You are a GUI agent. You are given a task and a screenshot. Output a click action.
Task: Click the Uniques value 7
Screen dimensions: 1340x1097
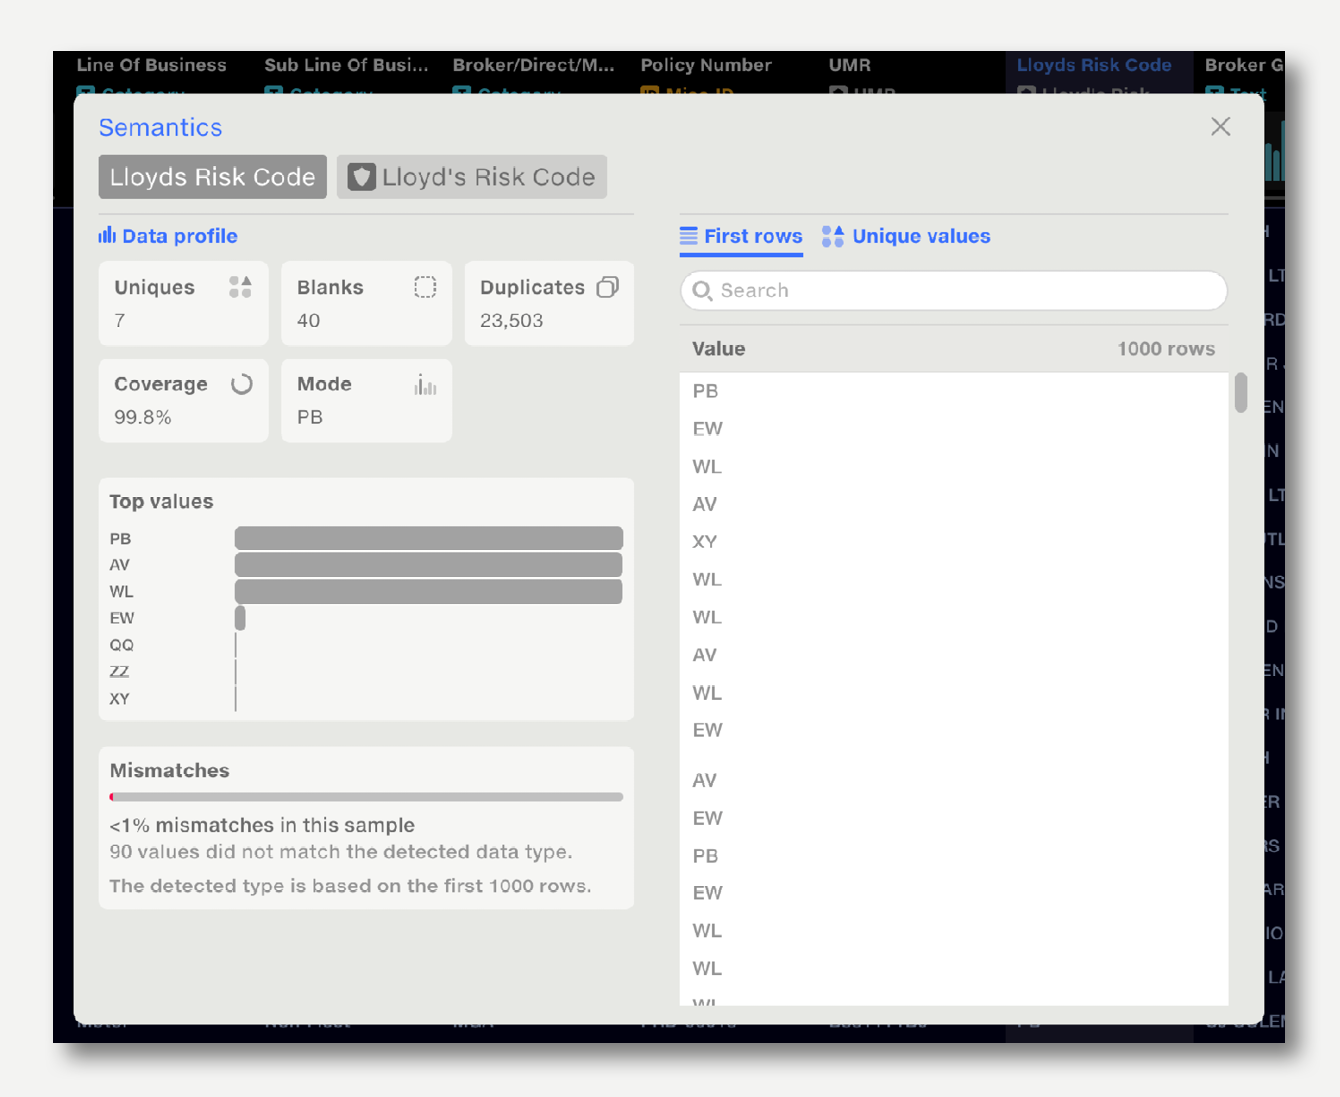click(x=120, y=321)
